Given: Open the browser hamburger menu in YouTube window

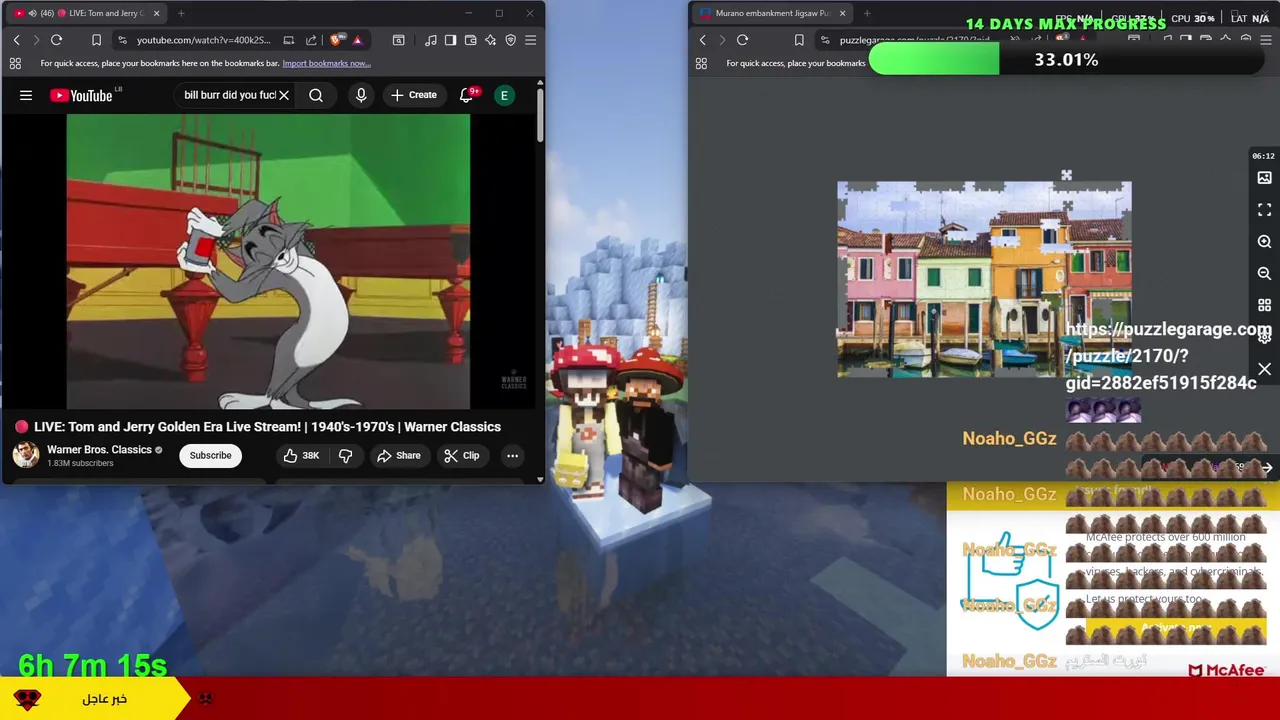Looking at the screenshot, I should pos(530,40).
